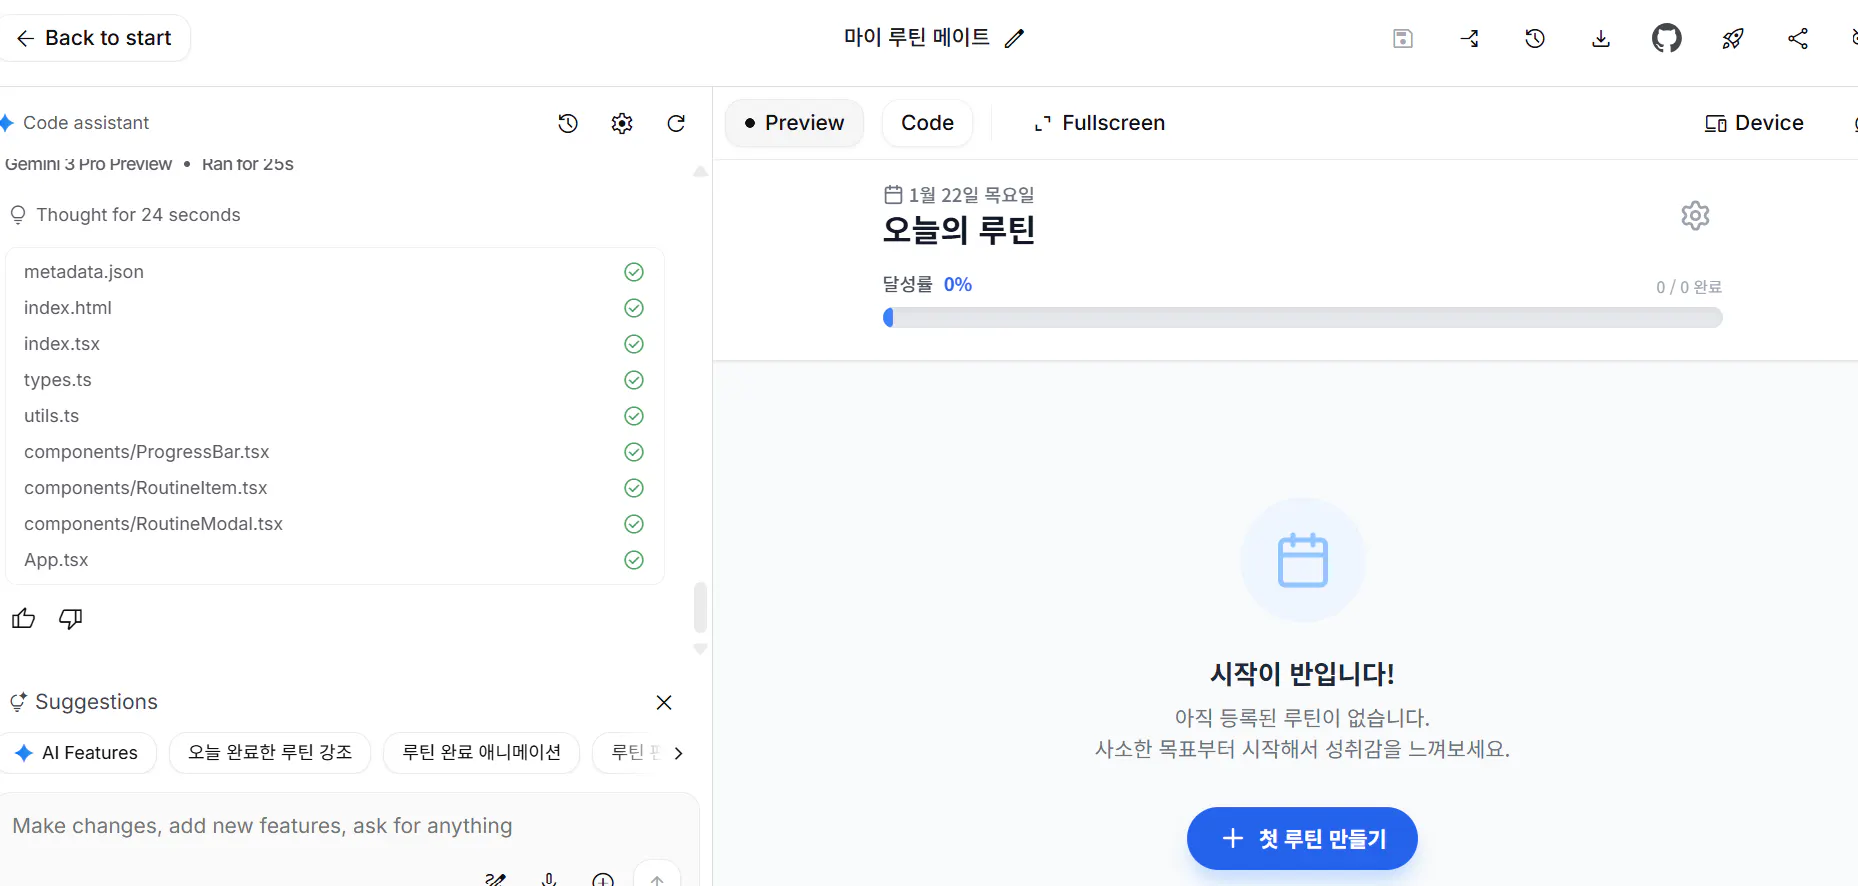The image size is (1858, 886).
Task: Give thumbs down to the response
Action: tap(71, 619)
